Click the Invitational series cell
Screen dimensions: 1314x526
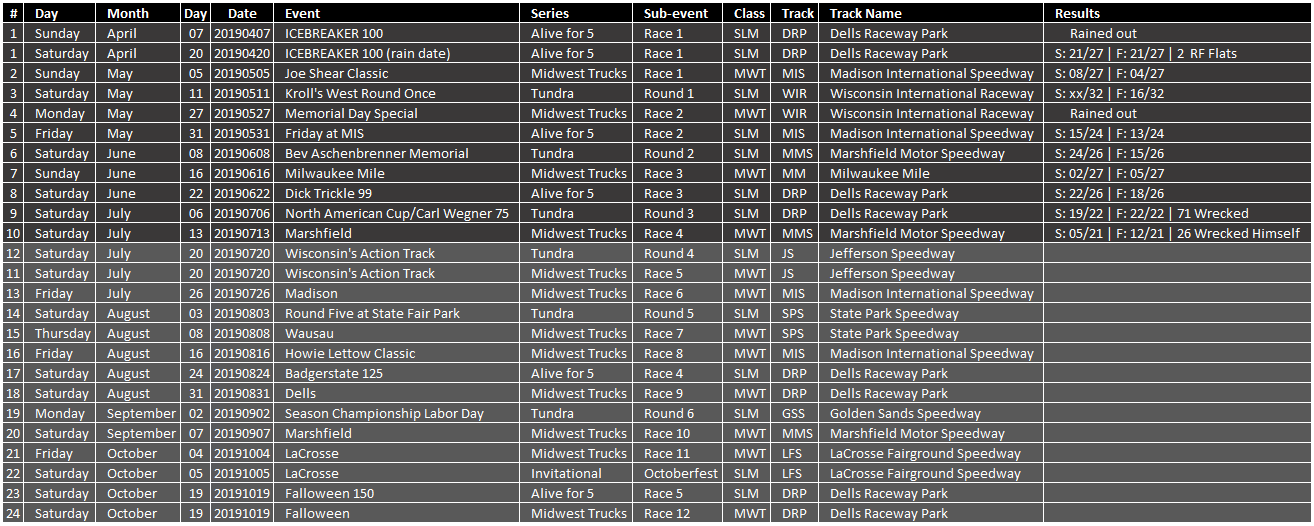coord(577,473)
